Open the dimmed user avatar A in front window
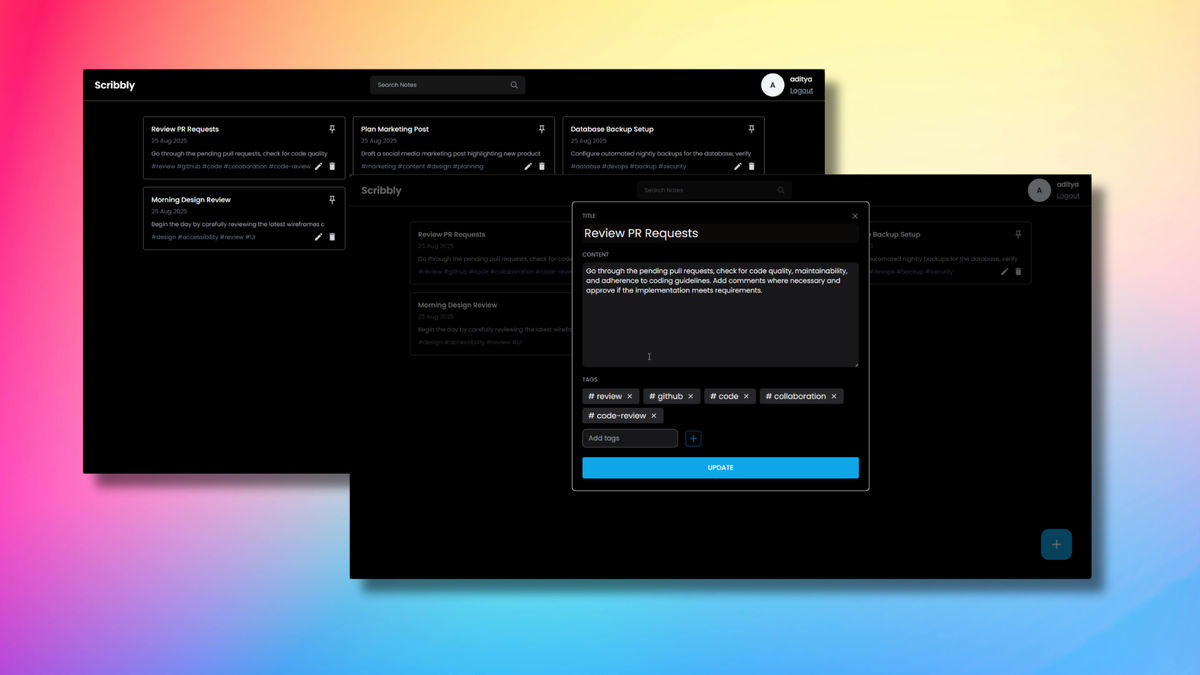The width and height of the screenshot is (1200, 675). tap(1039, 190)
